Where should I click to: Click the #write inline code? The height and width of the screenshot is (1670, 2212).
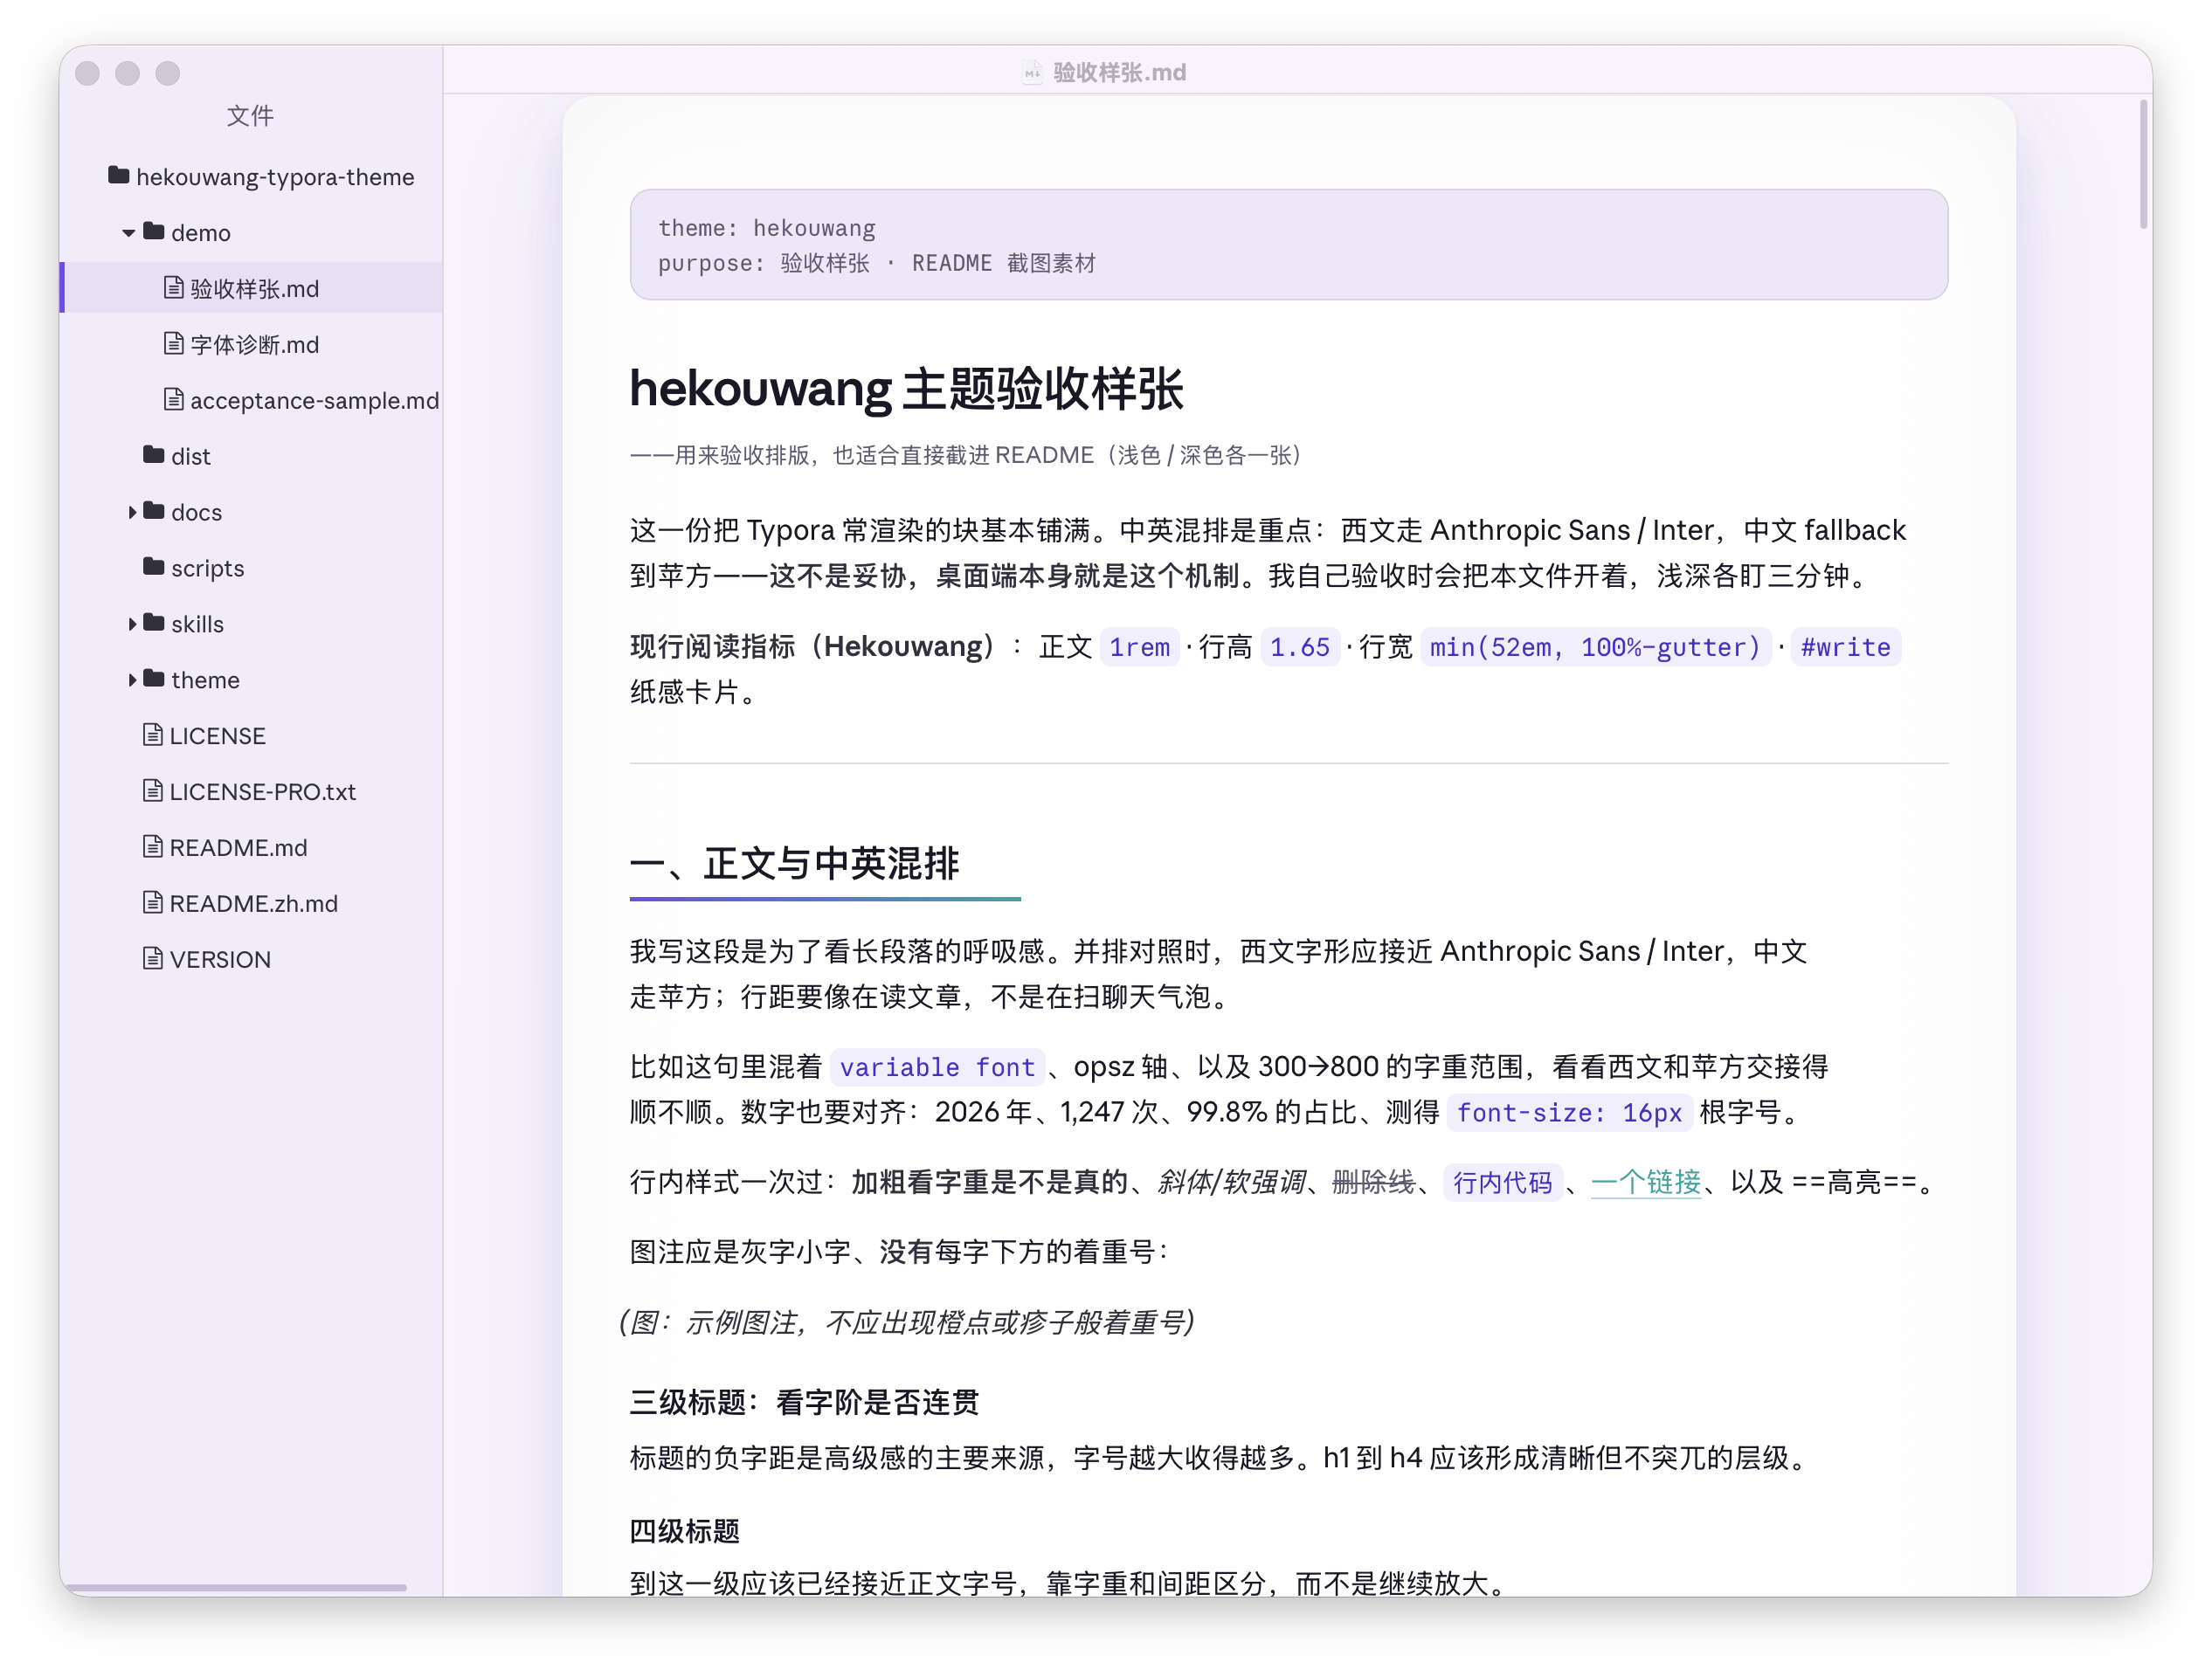pos(1845,647)
